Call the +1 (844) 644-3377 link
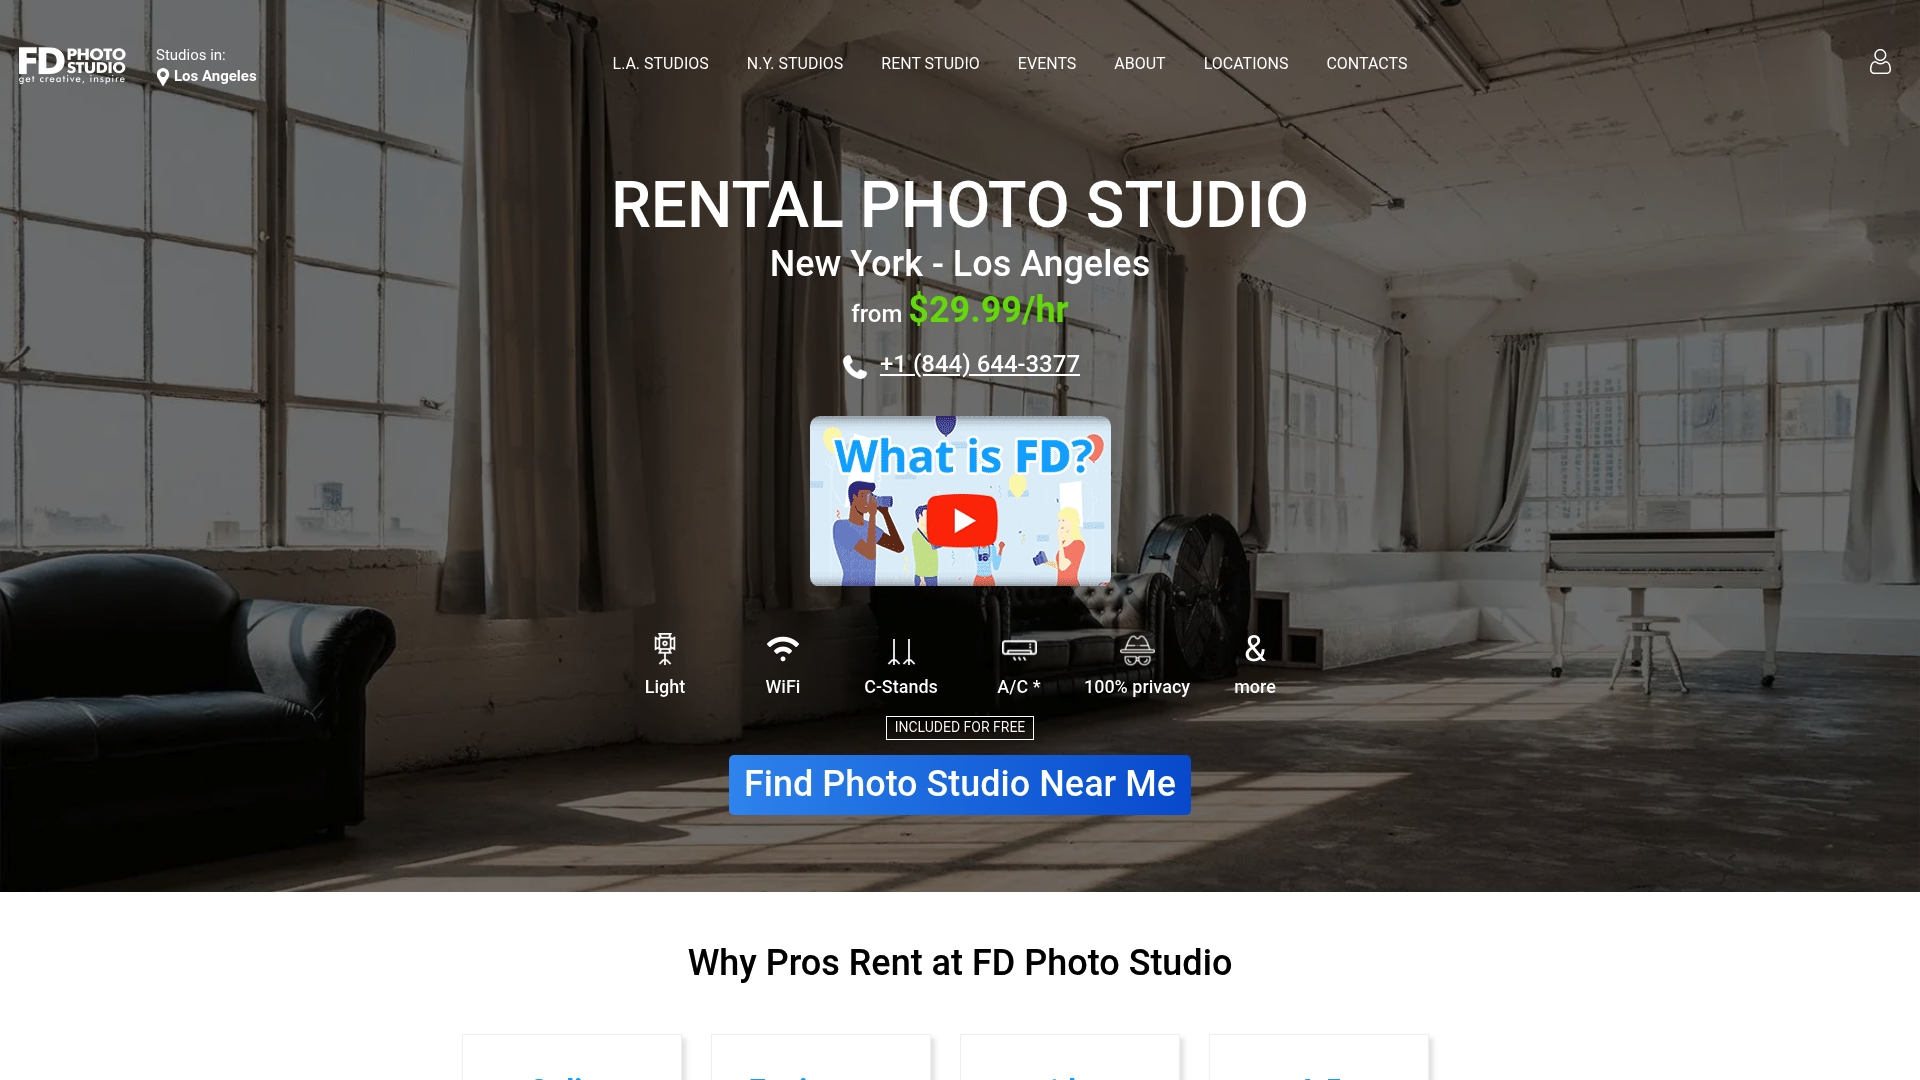Viewport: 1920px width, 1080px height. click(979, 364)
